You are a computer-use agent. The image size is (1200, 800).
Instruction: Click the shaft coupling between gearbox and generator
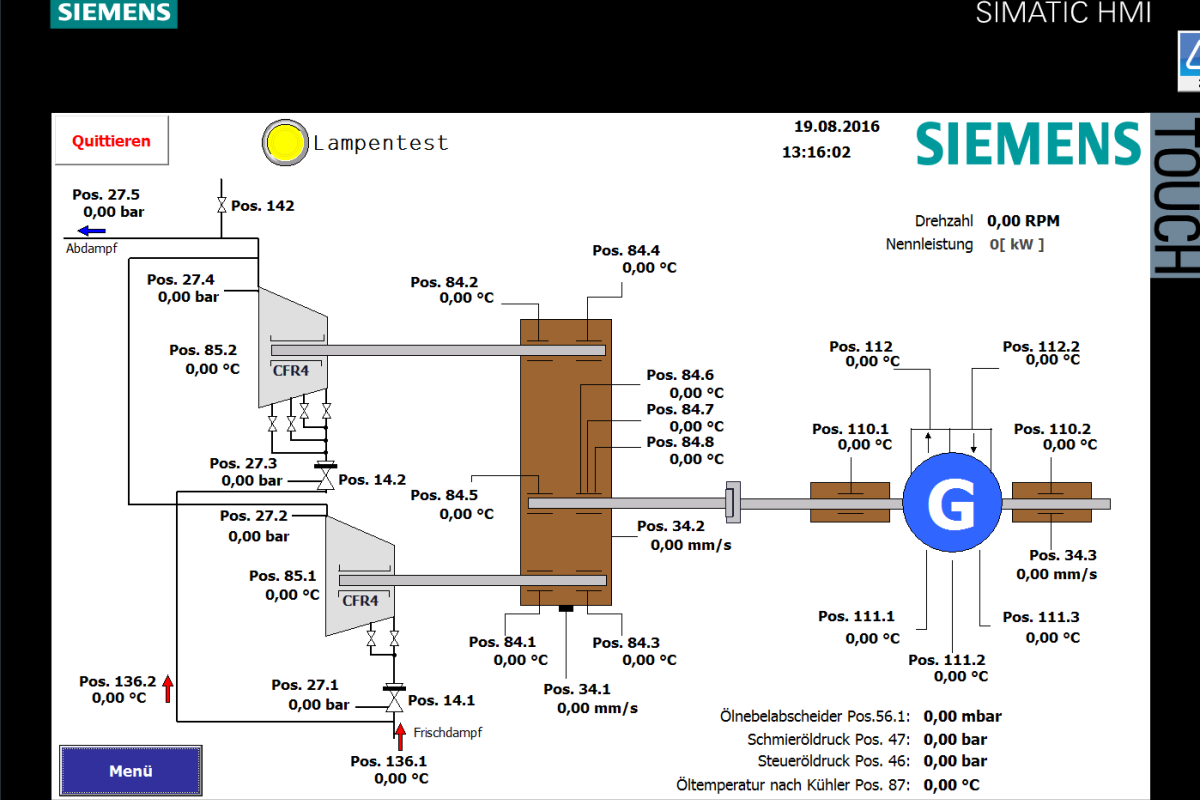(732, 503)
